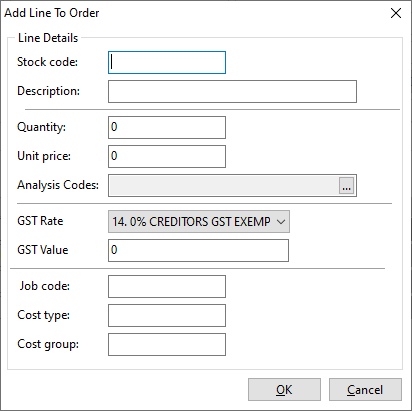Click the Line Details group heading
The height and width of the screenshot is (411, 412).
coord(48,38)
